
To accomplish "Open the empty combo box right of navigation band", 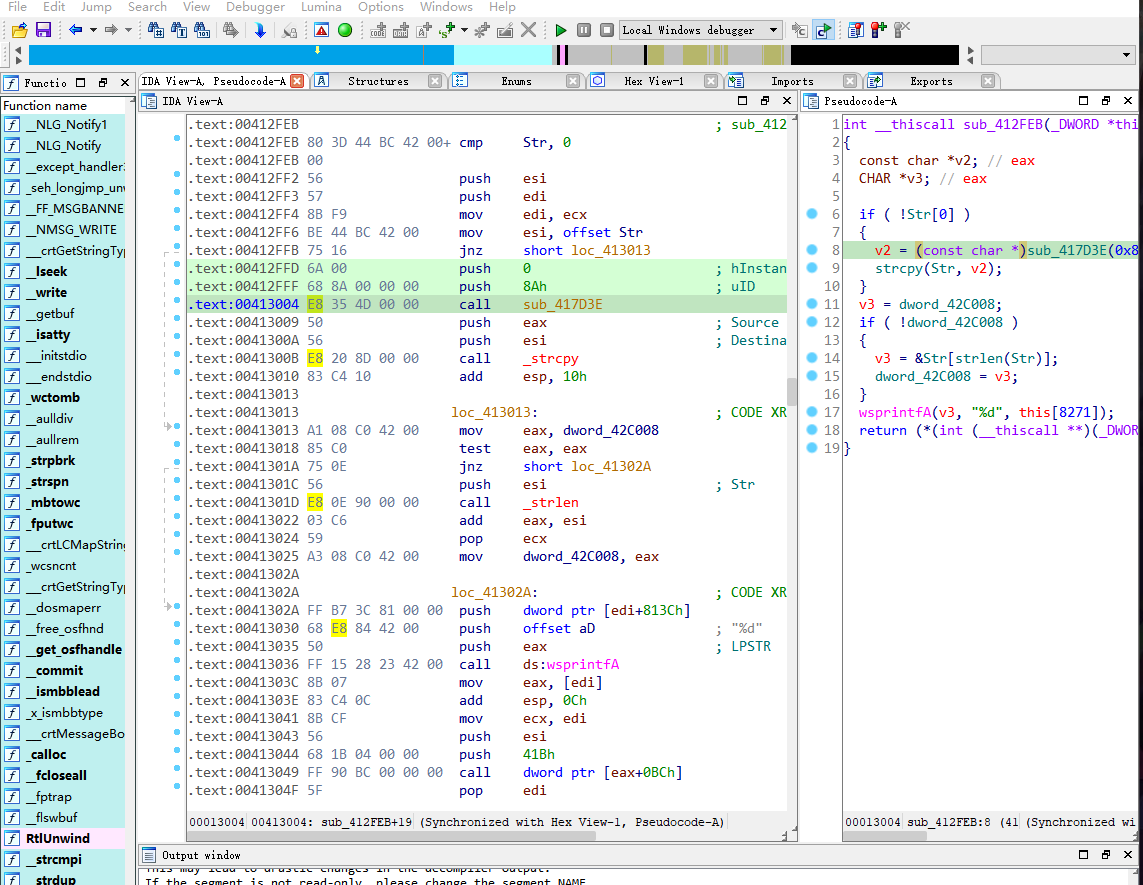I will click(x=1058, y=55).
